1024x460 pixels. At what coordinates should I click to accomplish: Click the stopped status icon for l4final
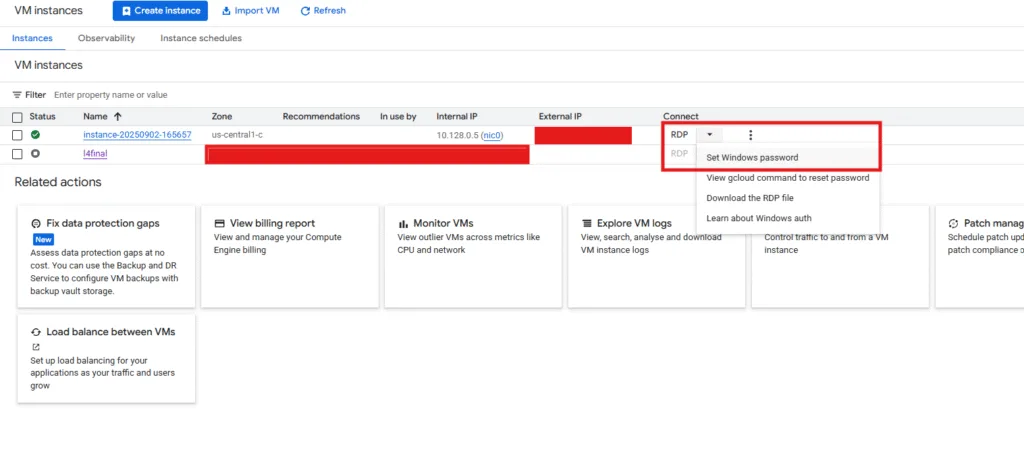point(35,154)
